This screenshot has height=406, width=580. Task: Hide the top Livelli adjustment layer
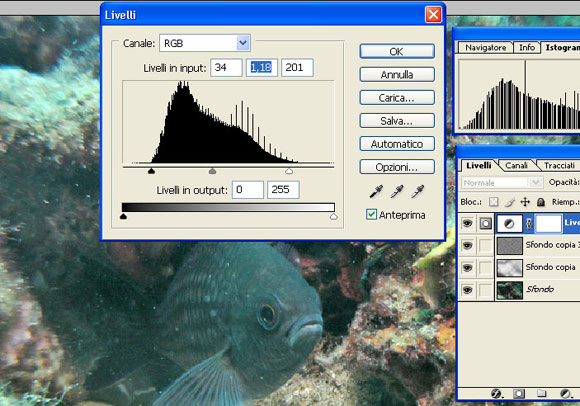click(467, 223)
